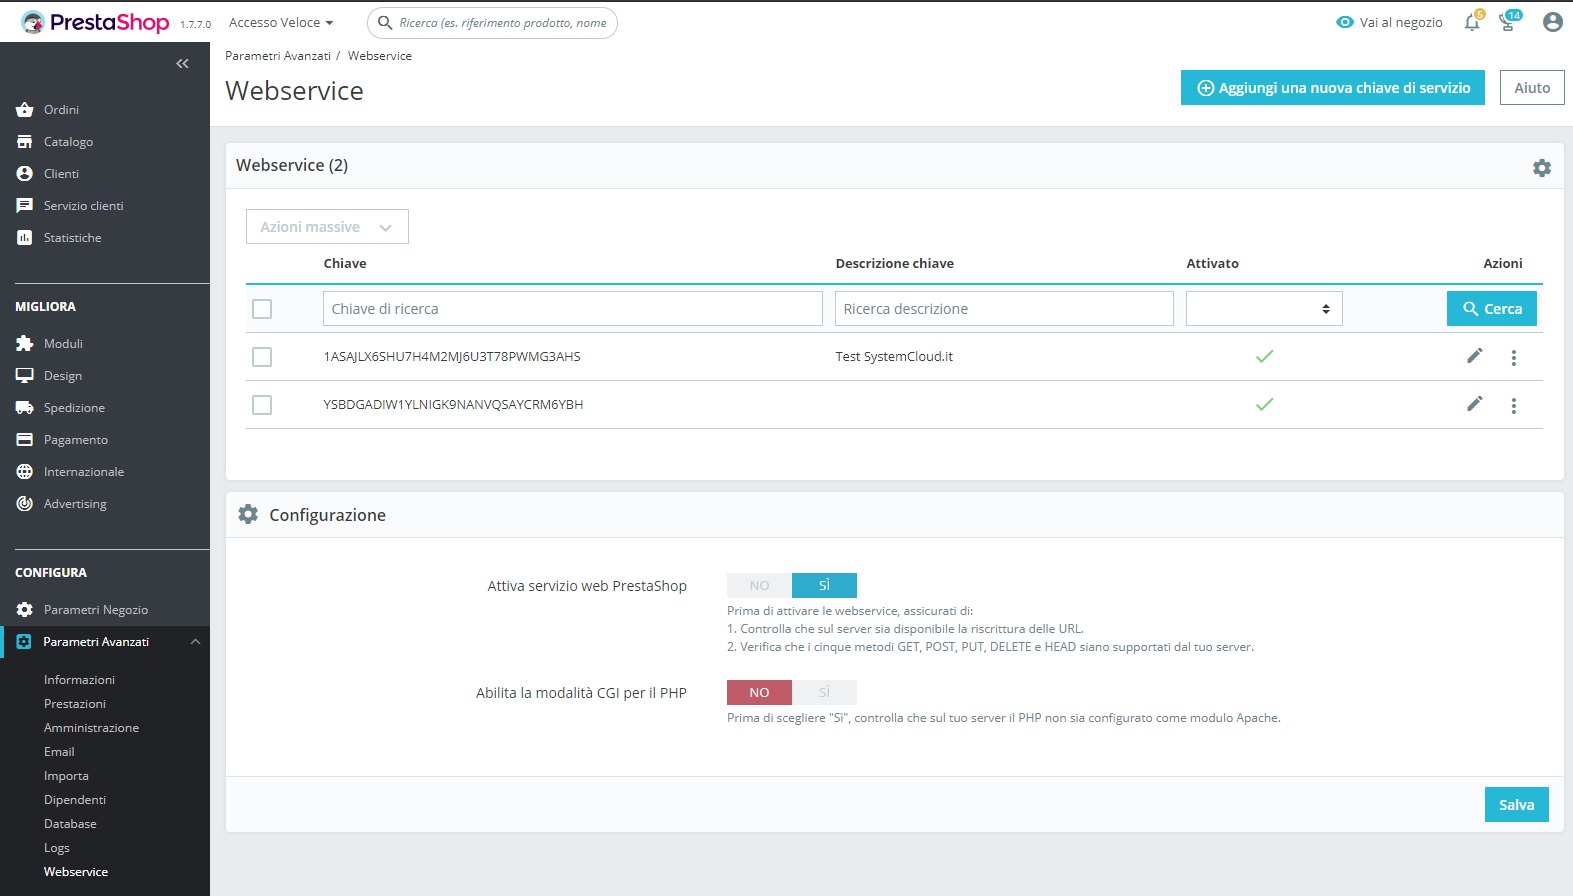Focus the Chiave di ricerca input

573,309
